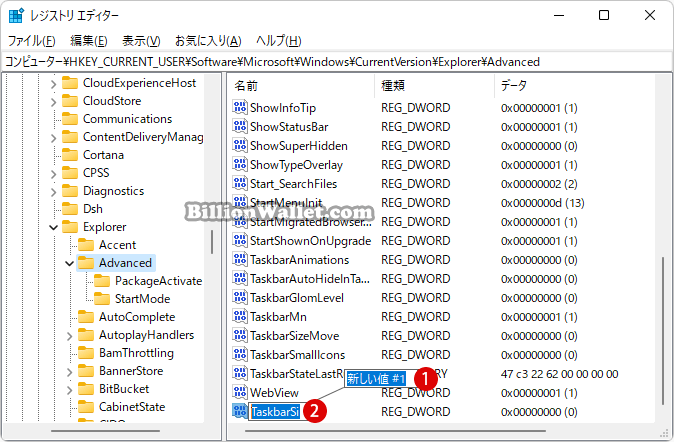This screenshot has height=442, width=674.
Task: Click the AutoComplete folder icon
Action: click(86, 317)
